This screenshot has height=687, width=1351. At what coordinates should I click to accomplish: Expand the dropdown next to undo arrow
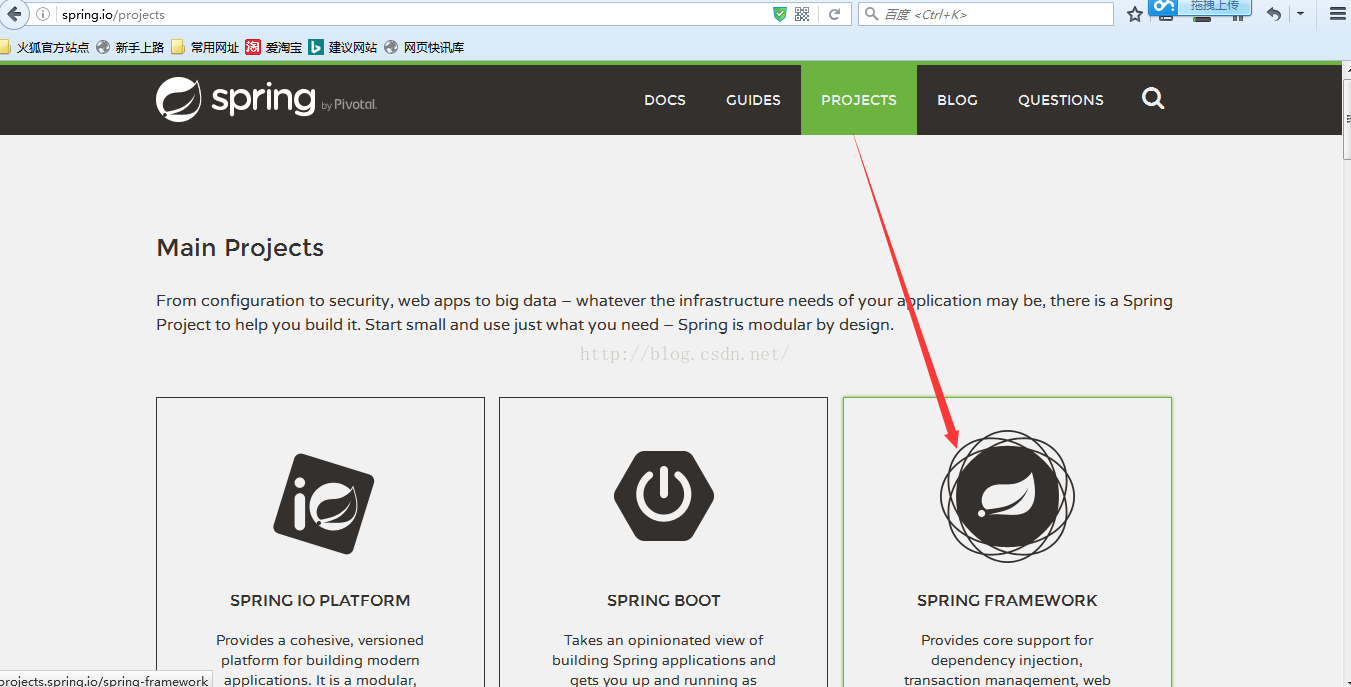pyautogui.click(x=1300, y=14)
